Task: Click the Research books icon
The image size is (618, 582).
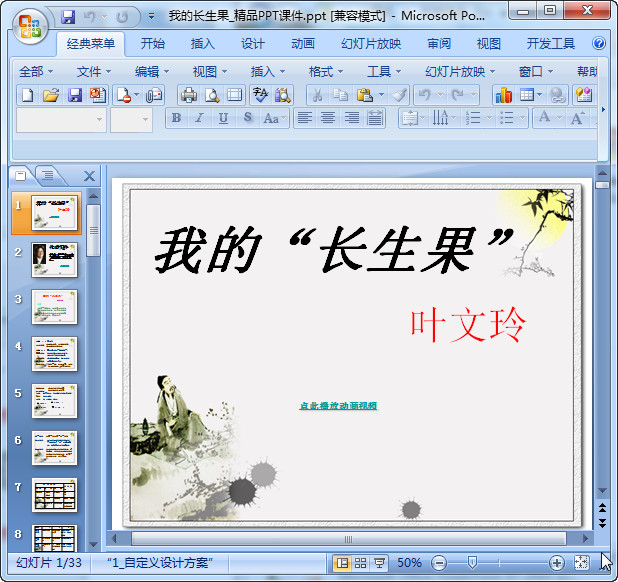Action: pyautogui.click(x=283, y=95)
